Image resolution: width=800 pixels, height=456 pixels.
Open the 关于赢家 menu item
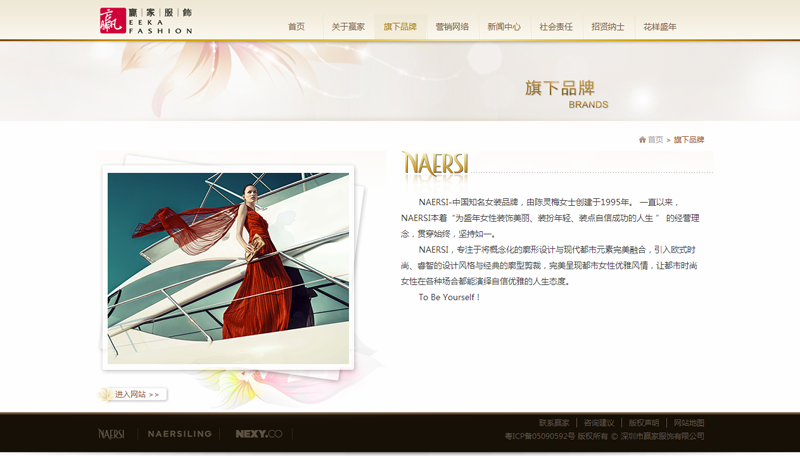(348, 27)
